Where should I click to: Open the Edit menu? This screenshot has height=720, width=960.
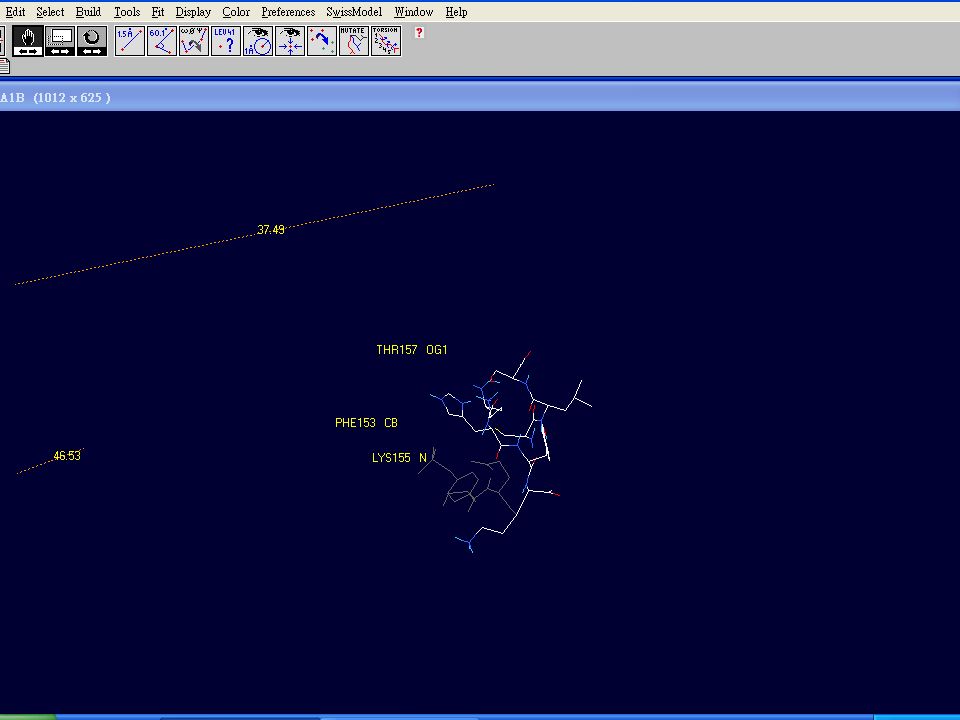point(15,12)
